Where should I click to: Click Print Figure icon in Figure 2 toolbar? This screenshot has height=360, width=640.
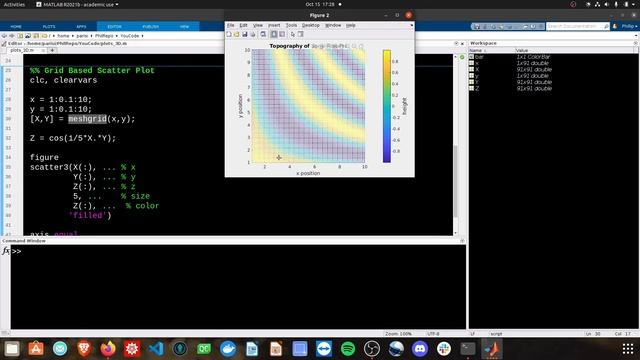point(253,35)
